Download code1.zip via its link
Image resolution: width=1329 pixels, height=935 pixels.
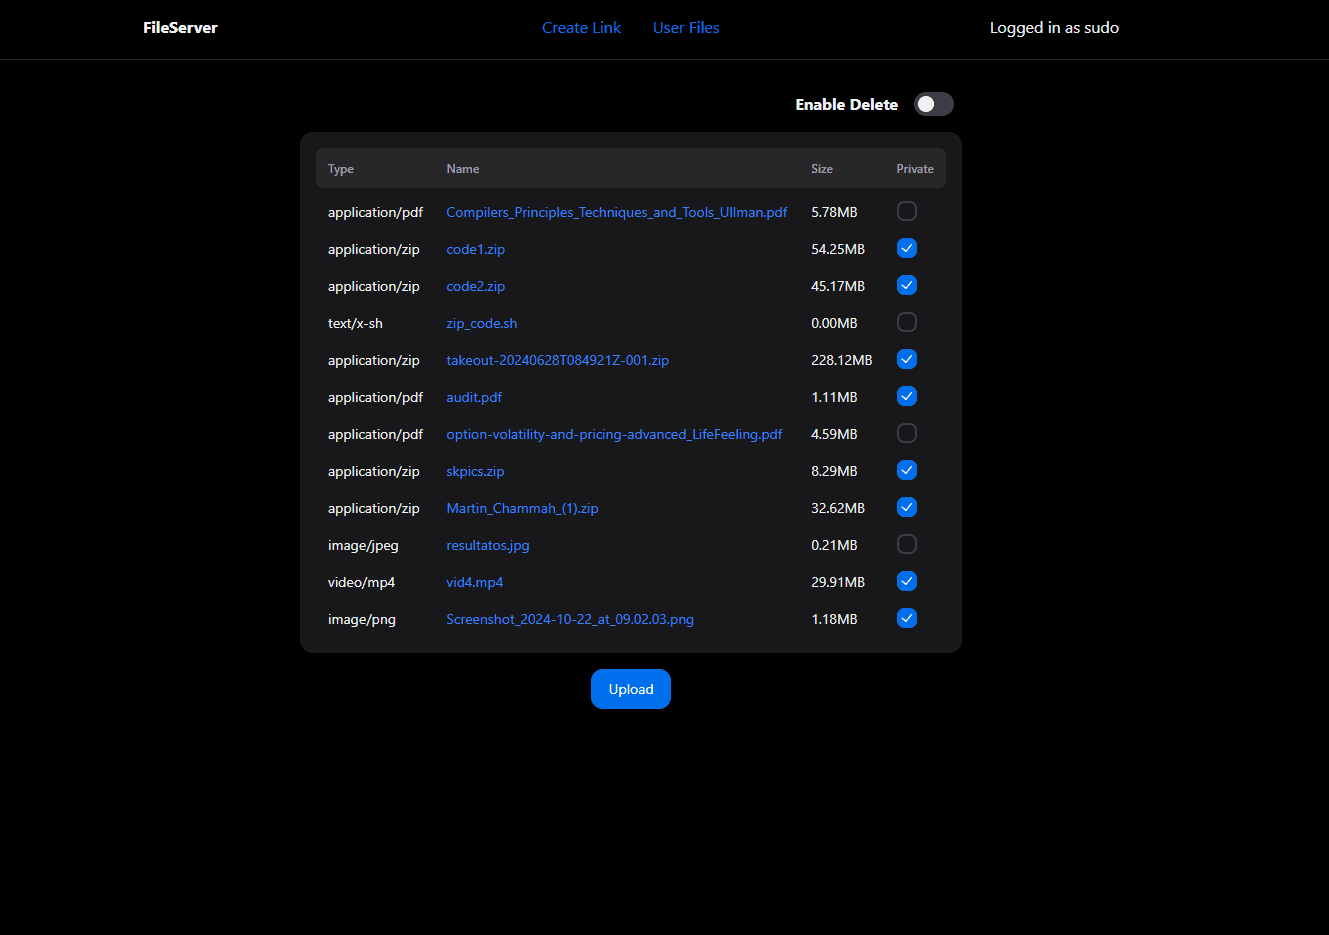(x=475, y=248)
